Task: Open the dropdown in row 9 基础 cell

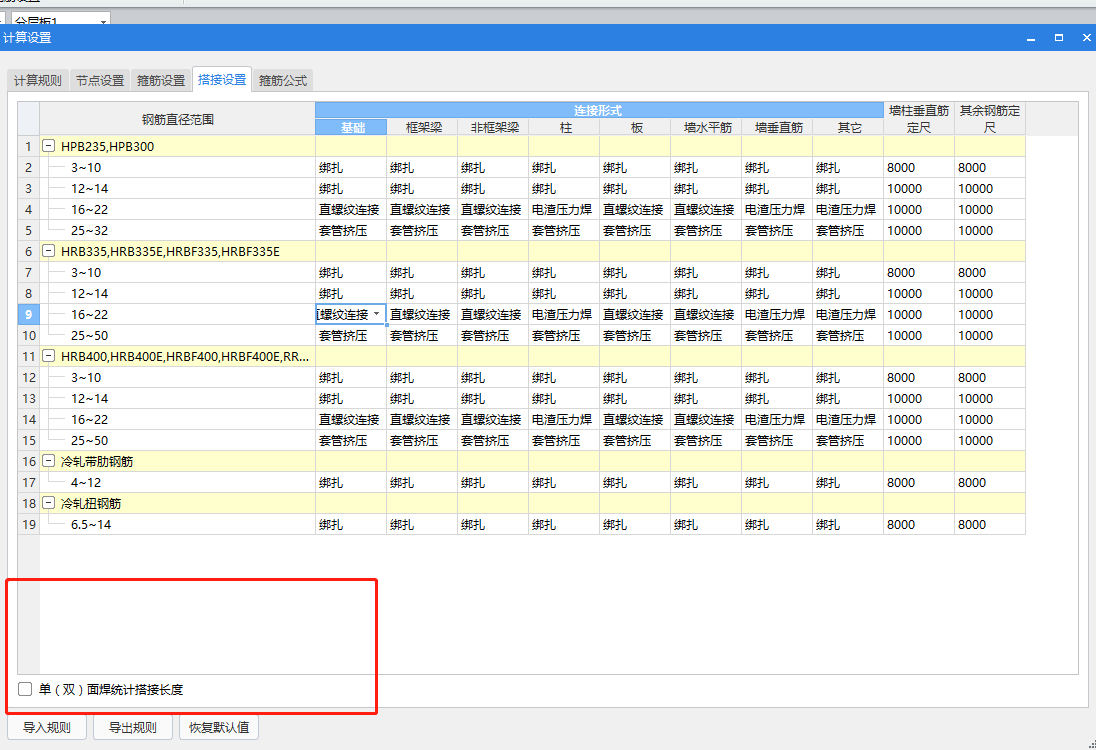Action: (x=377, y=315)
